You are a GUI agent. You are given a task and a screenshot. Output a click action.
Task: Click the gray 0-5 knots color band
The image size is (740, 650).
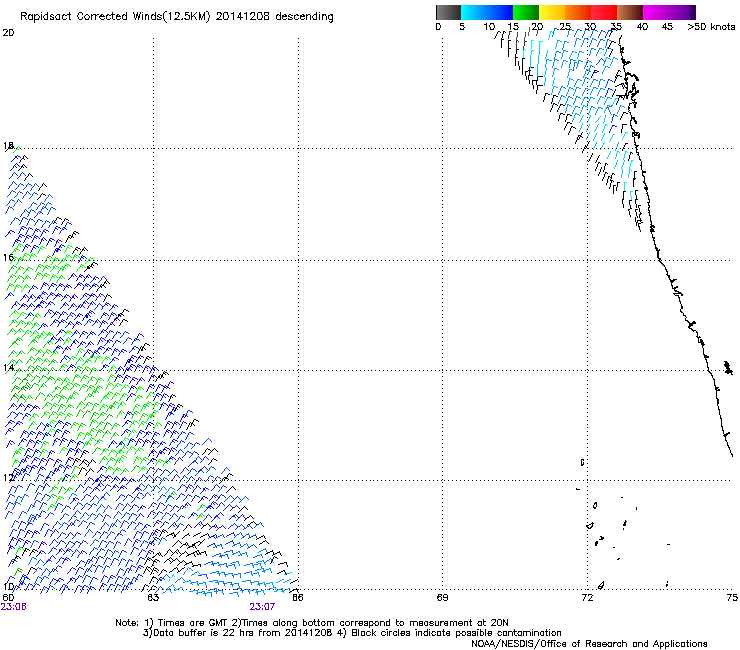coord(448,12)
